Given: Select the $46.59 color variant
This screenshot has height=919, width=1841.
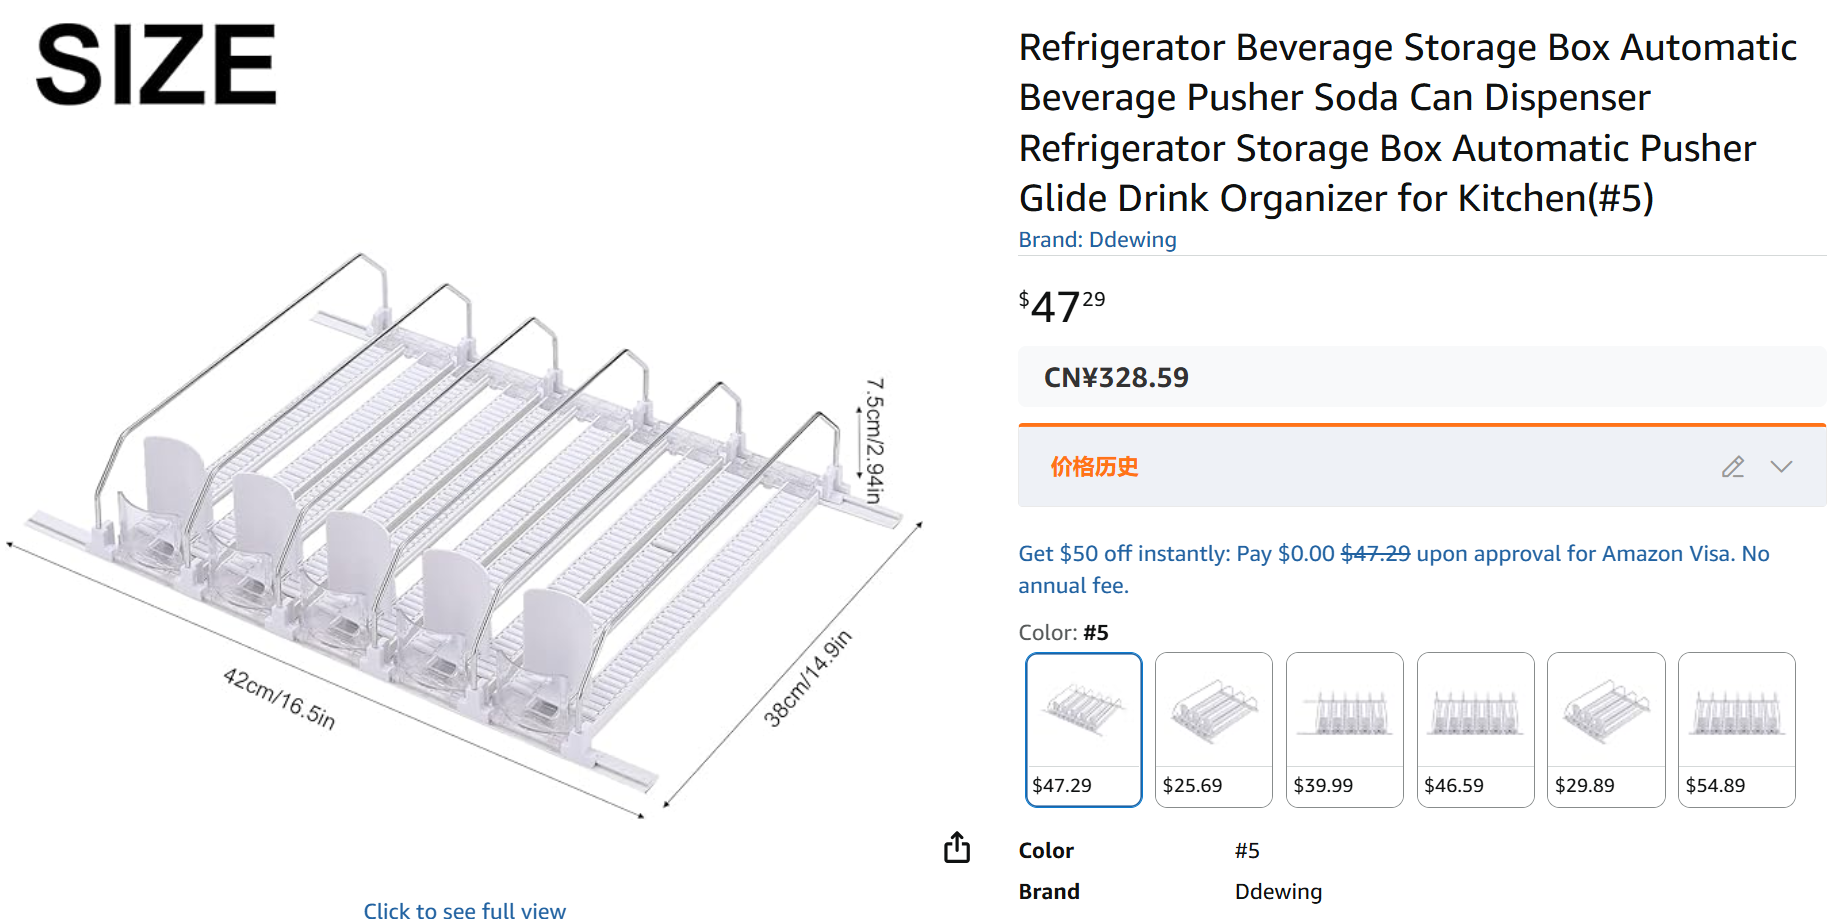Looking at the screenshot, I should 1475,729.
